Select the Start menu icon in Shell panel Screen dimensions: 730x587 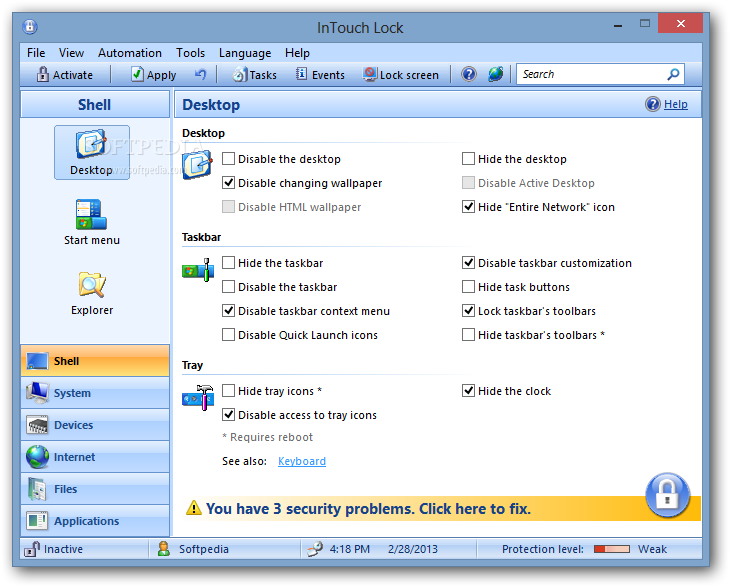pos(92,223)
